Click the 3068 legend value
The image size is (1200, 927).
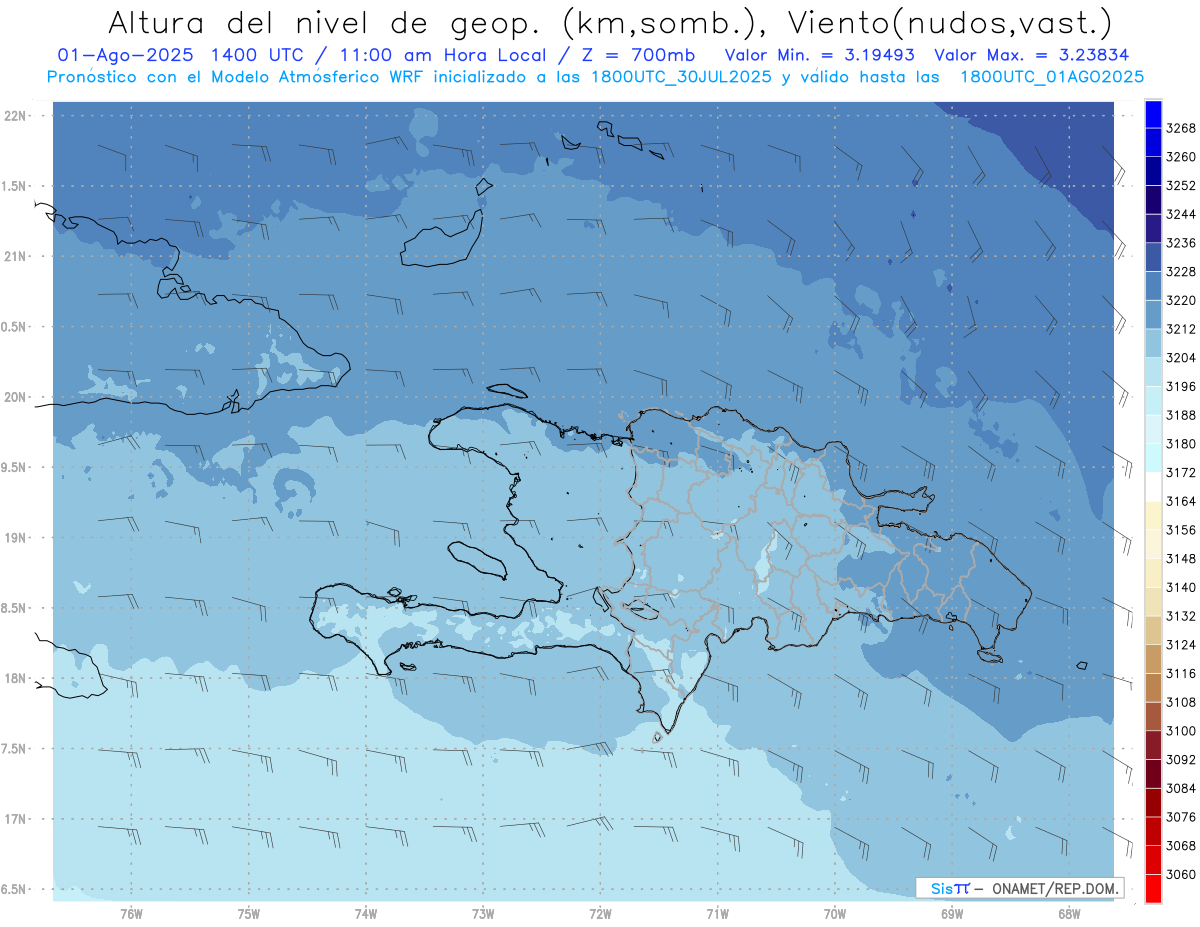[x=1181, y=845]
